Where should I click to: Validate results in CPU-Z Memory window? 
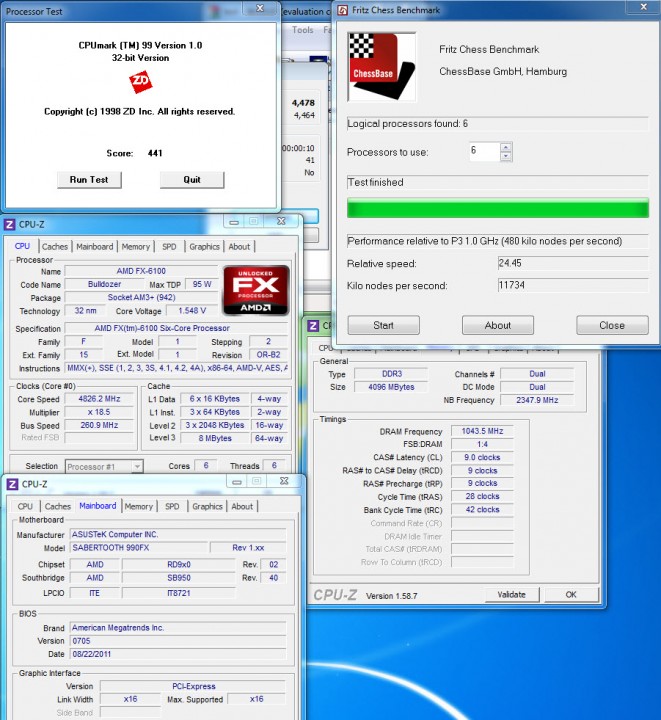(511, 595)
